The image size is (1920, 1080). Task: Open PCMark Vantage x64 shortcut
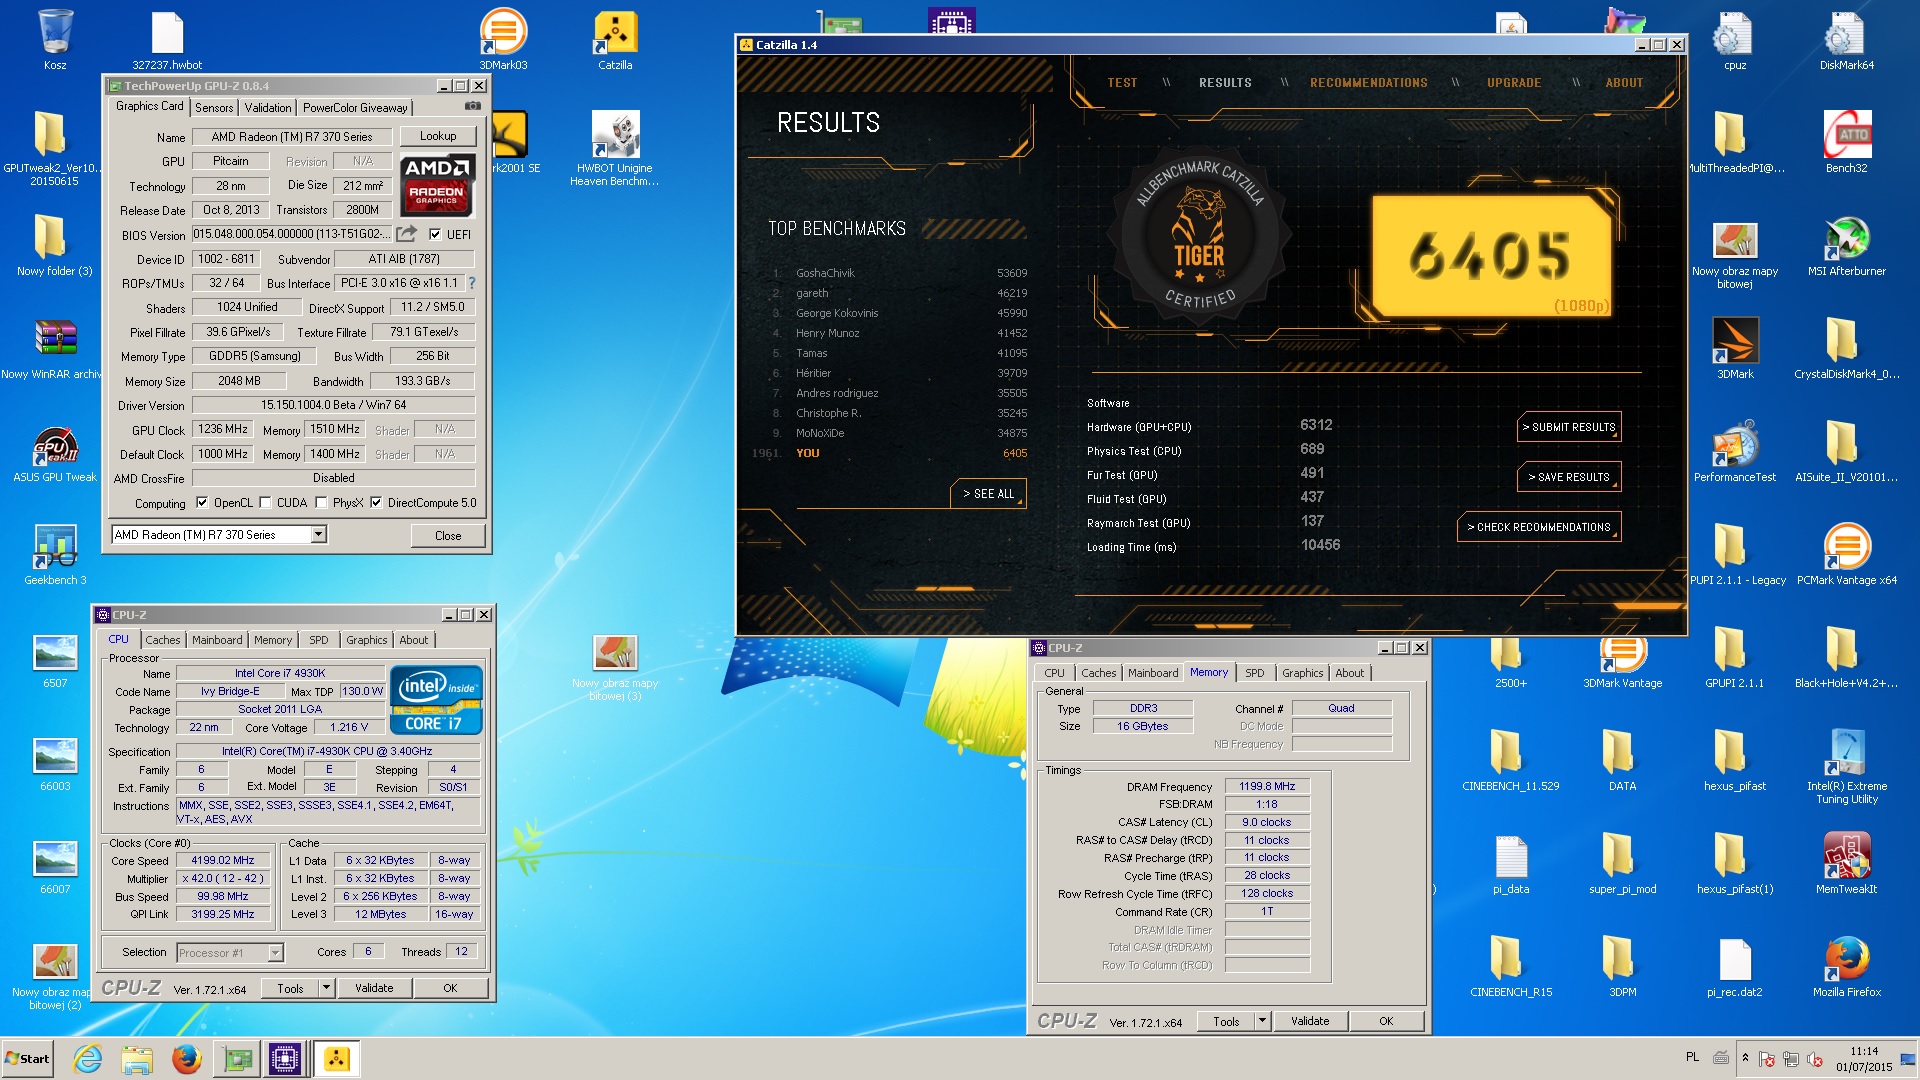pyautogui.click(x=1847, y=555)
